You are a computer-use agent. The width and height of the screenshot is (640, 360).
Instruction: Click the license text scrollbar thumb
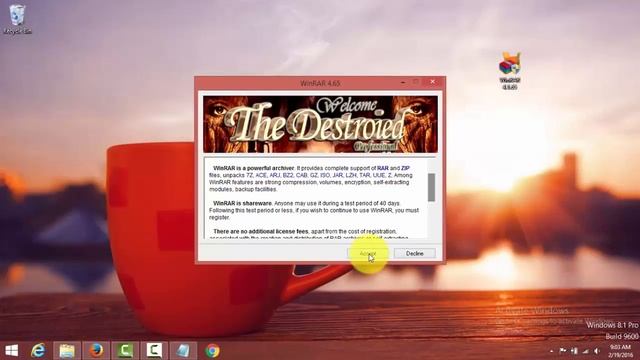431,187
